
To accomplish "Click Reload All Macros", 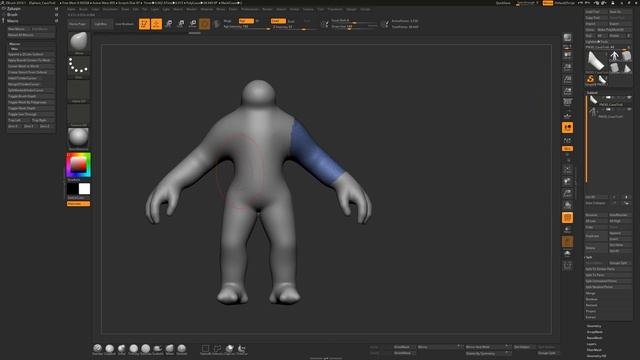I will point(31,35).
